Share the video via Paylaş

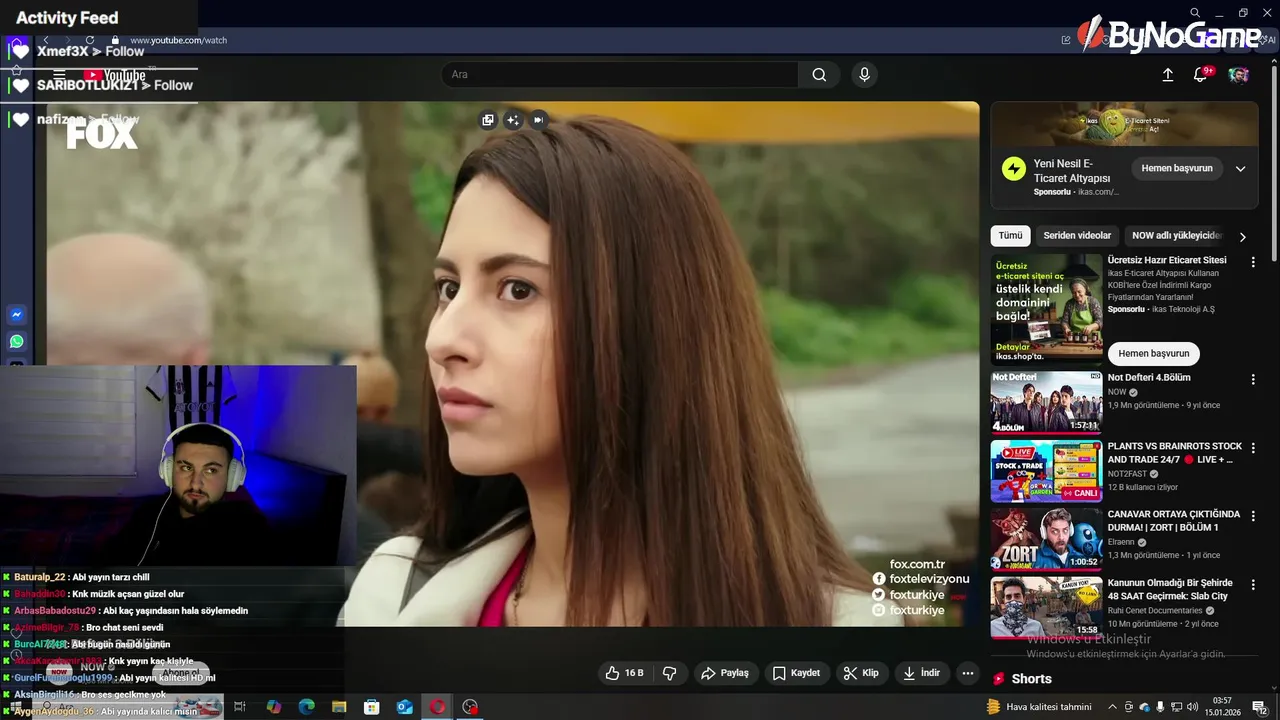(725, 673)
